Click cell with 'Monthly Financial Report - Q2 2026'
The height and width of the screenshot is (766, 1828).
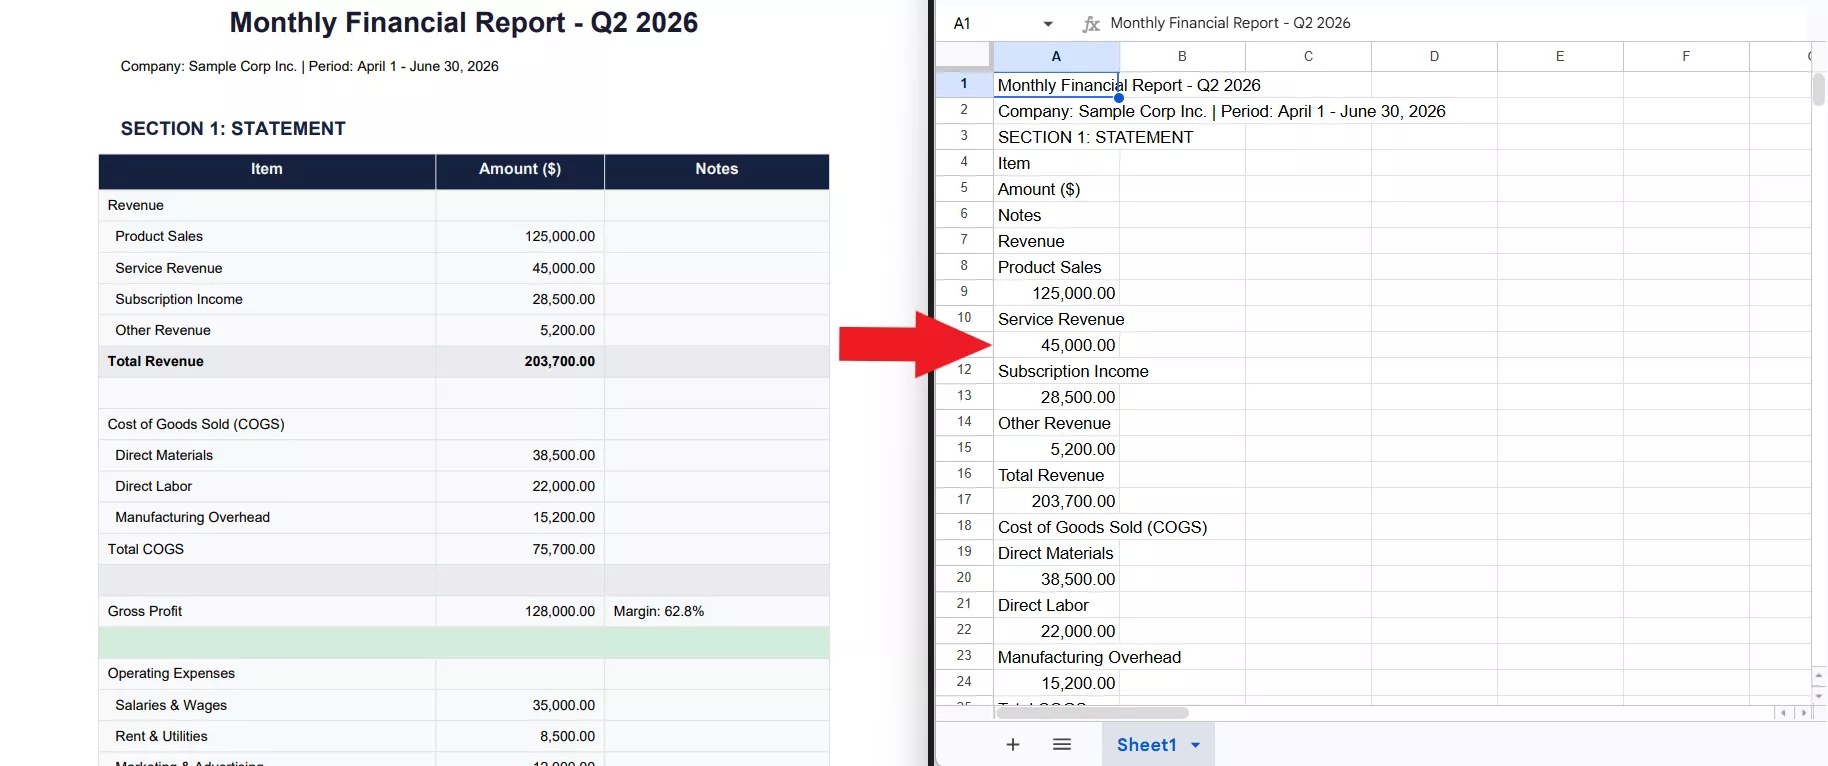(1056, 85)
